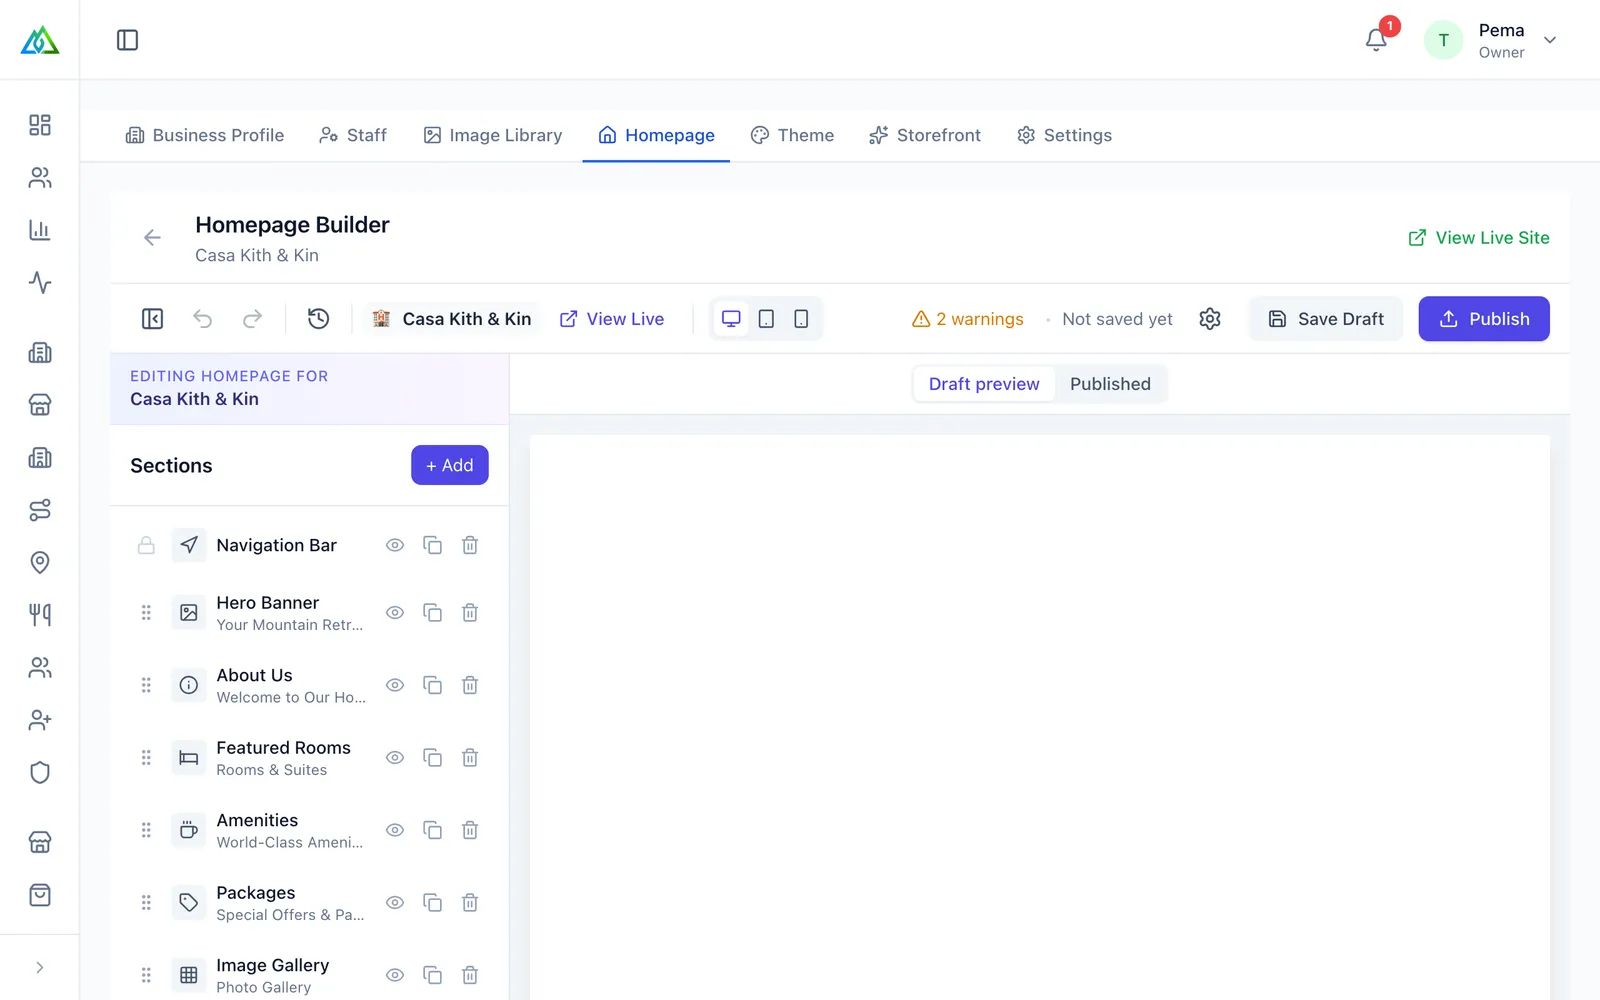Viewport: 1600px width, 1000px height.
Task: Open the Theme tab
Action: click(792, 135)
